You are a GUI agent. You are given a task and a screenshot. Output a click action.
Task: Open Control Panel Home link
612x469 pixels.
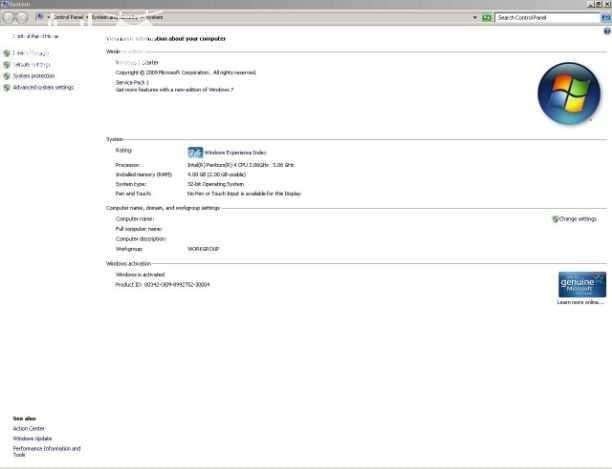36,36
